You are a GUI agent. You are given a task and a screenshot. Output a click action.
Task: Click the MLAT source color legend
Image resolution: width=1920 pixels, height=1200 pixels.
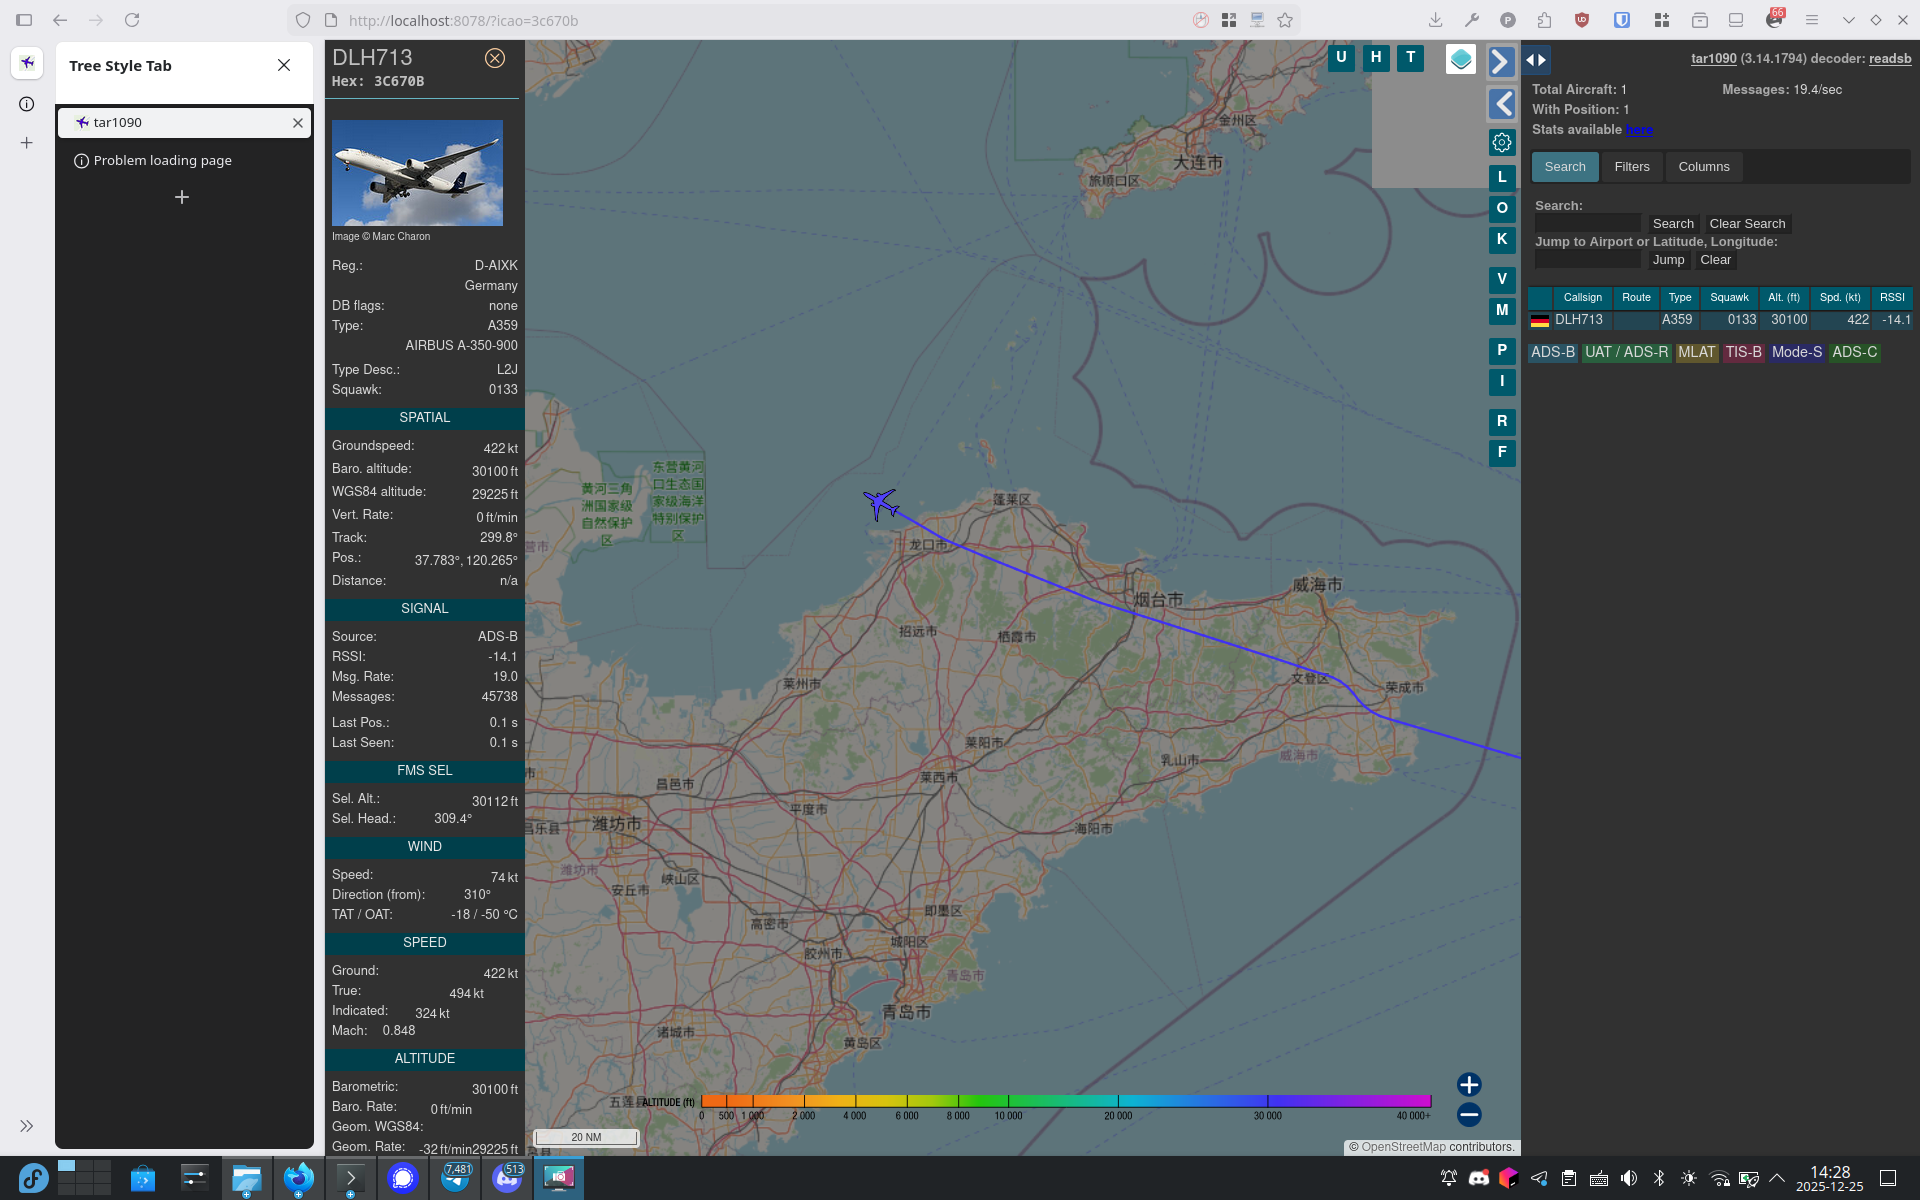1696,352
